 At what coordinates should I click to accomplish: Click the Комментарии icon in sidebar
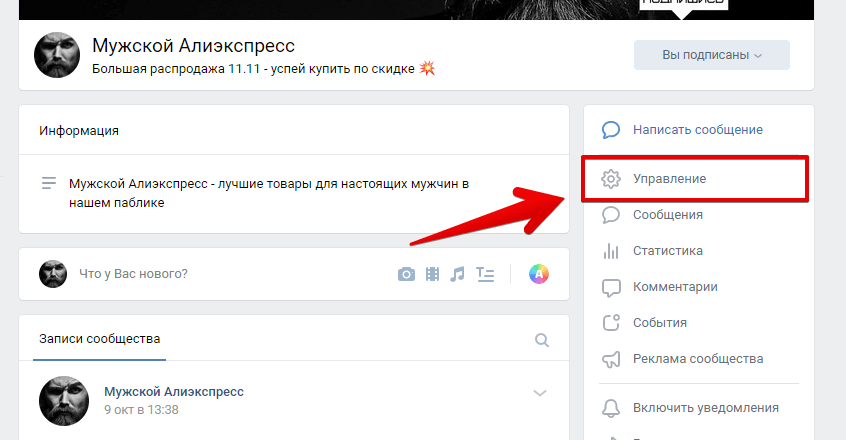point(611,287)
